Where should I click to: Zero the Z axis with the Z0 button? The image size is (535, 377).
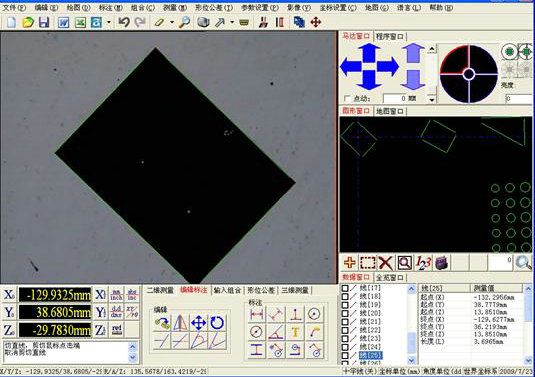[9, 330]
